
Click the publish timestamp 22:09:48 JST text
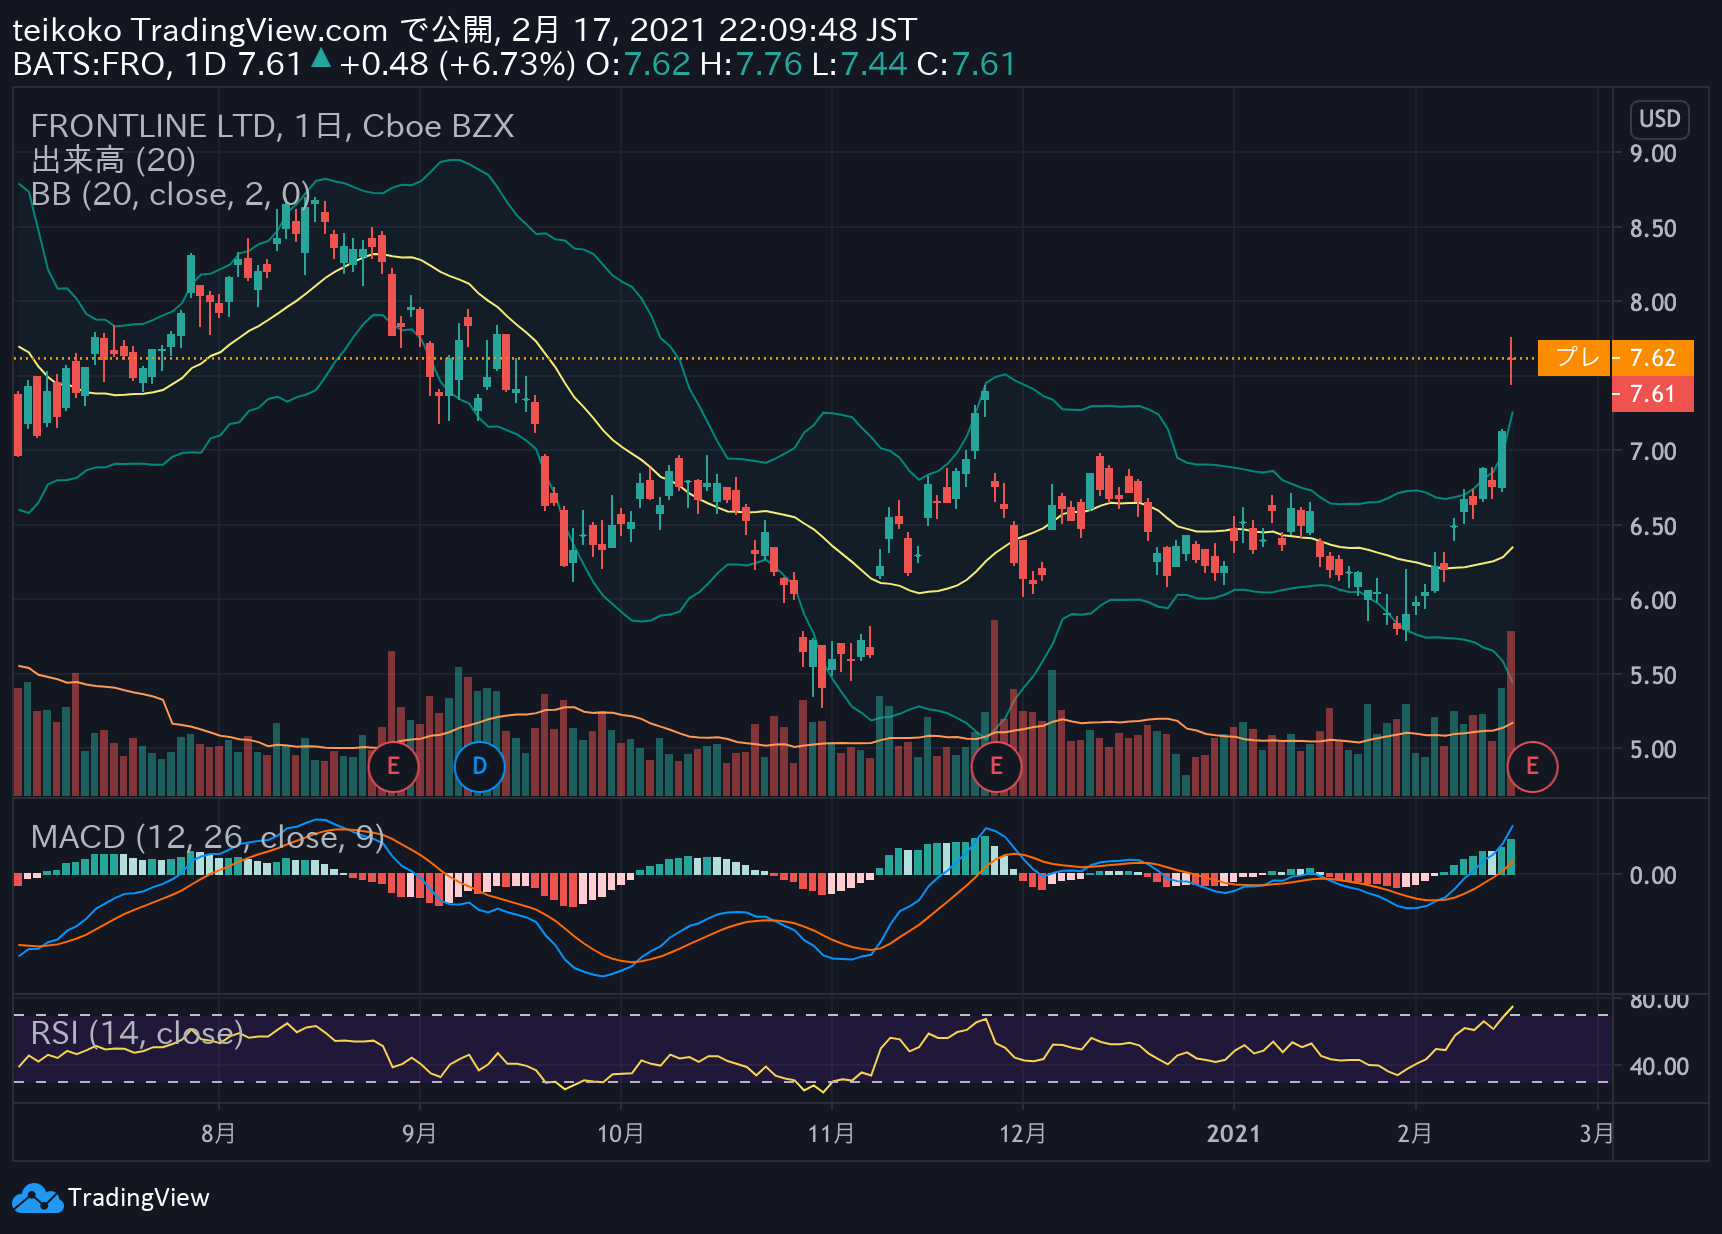817,30
